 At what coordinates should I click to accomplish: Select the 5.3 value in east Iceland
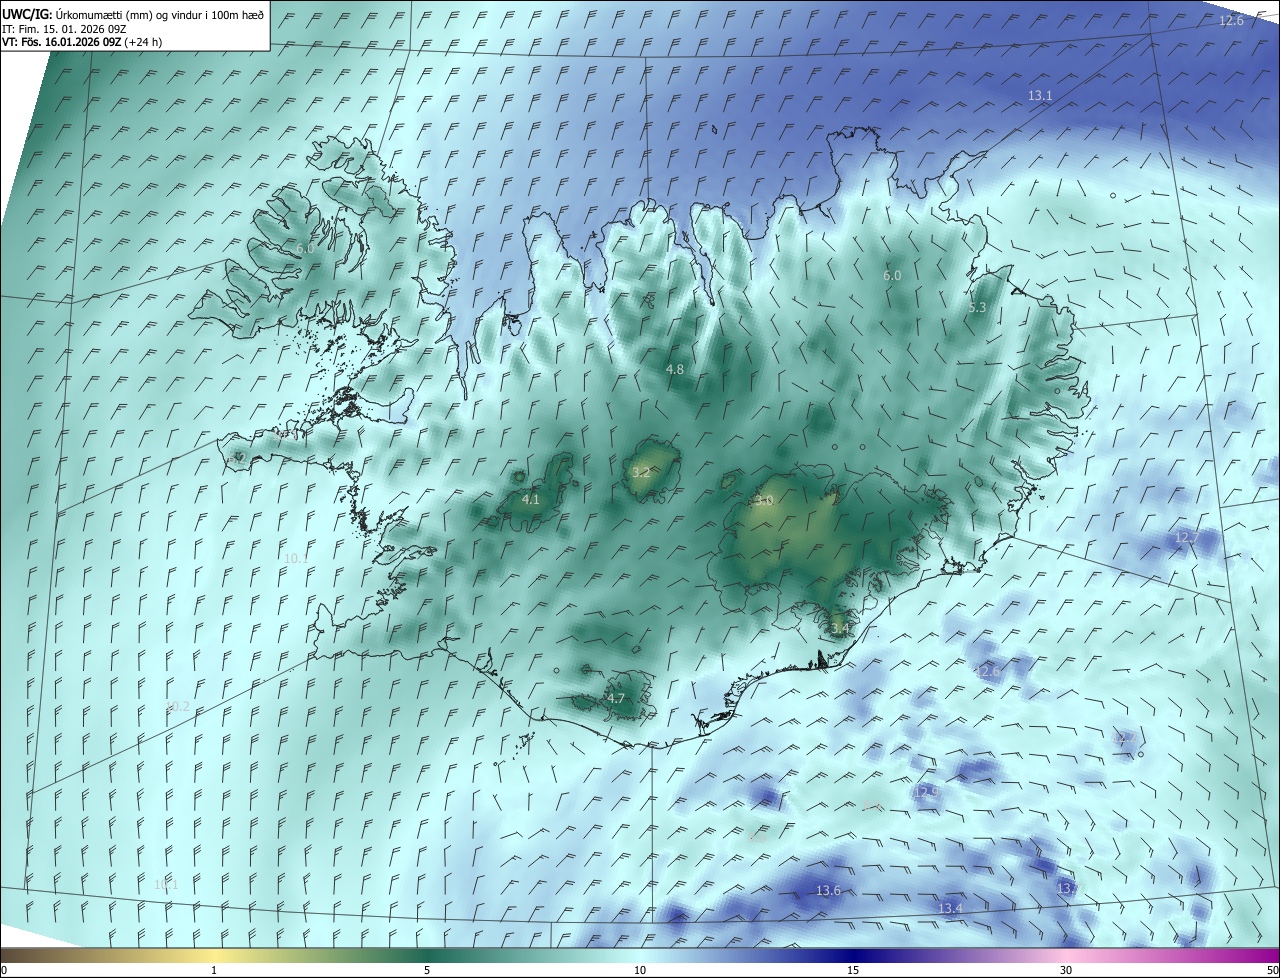coord(977,308)
